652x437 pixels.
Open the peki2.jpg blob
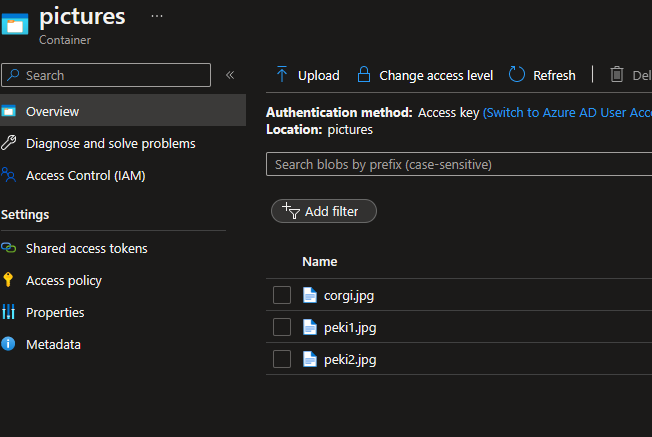click(x=350, y=360)
